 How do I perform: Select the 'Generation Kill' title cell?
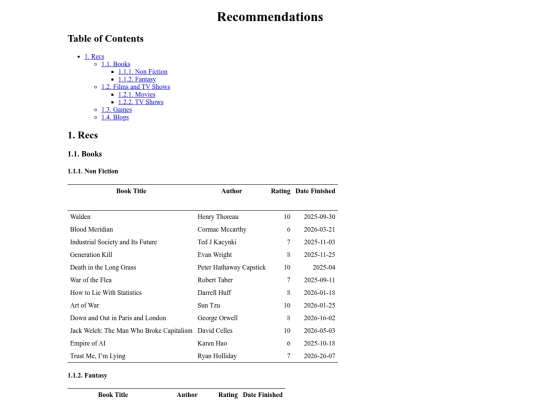point(91,255)
